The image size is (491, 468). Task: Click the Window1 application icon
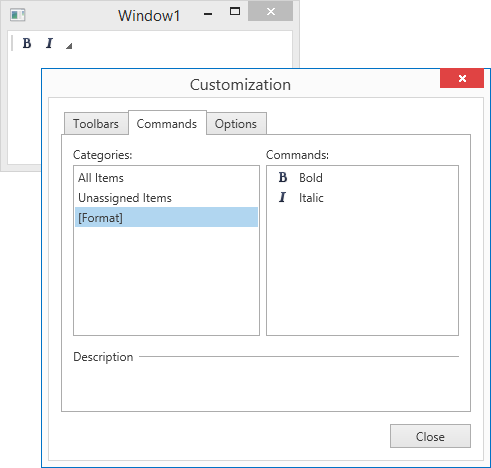[18, 15]
